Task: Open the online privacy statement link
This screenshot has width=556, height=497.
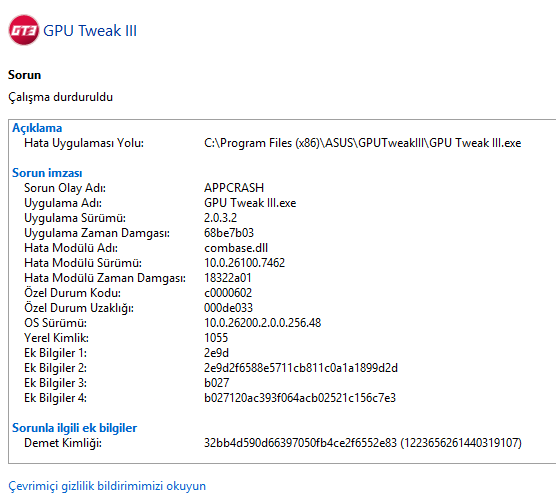Action: coord(107,486)
